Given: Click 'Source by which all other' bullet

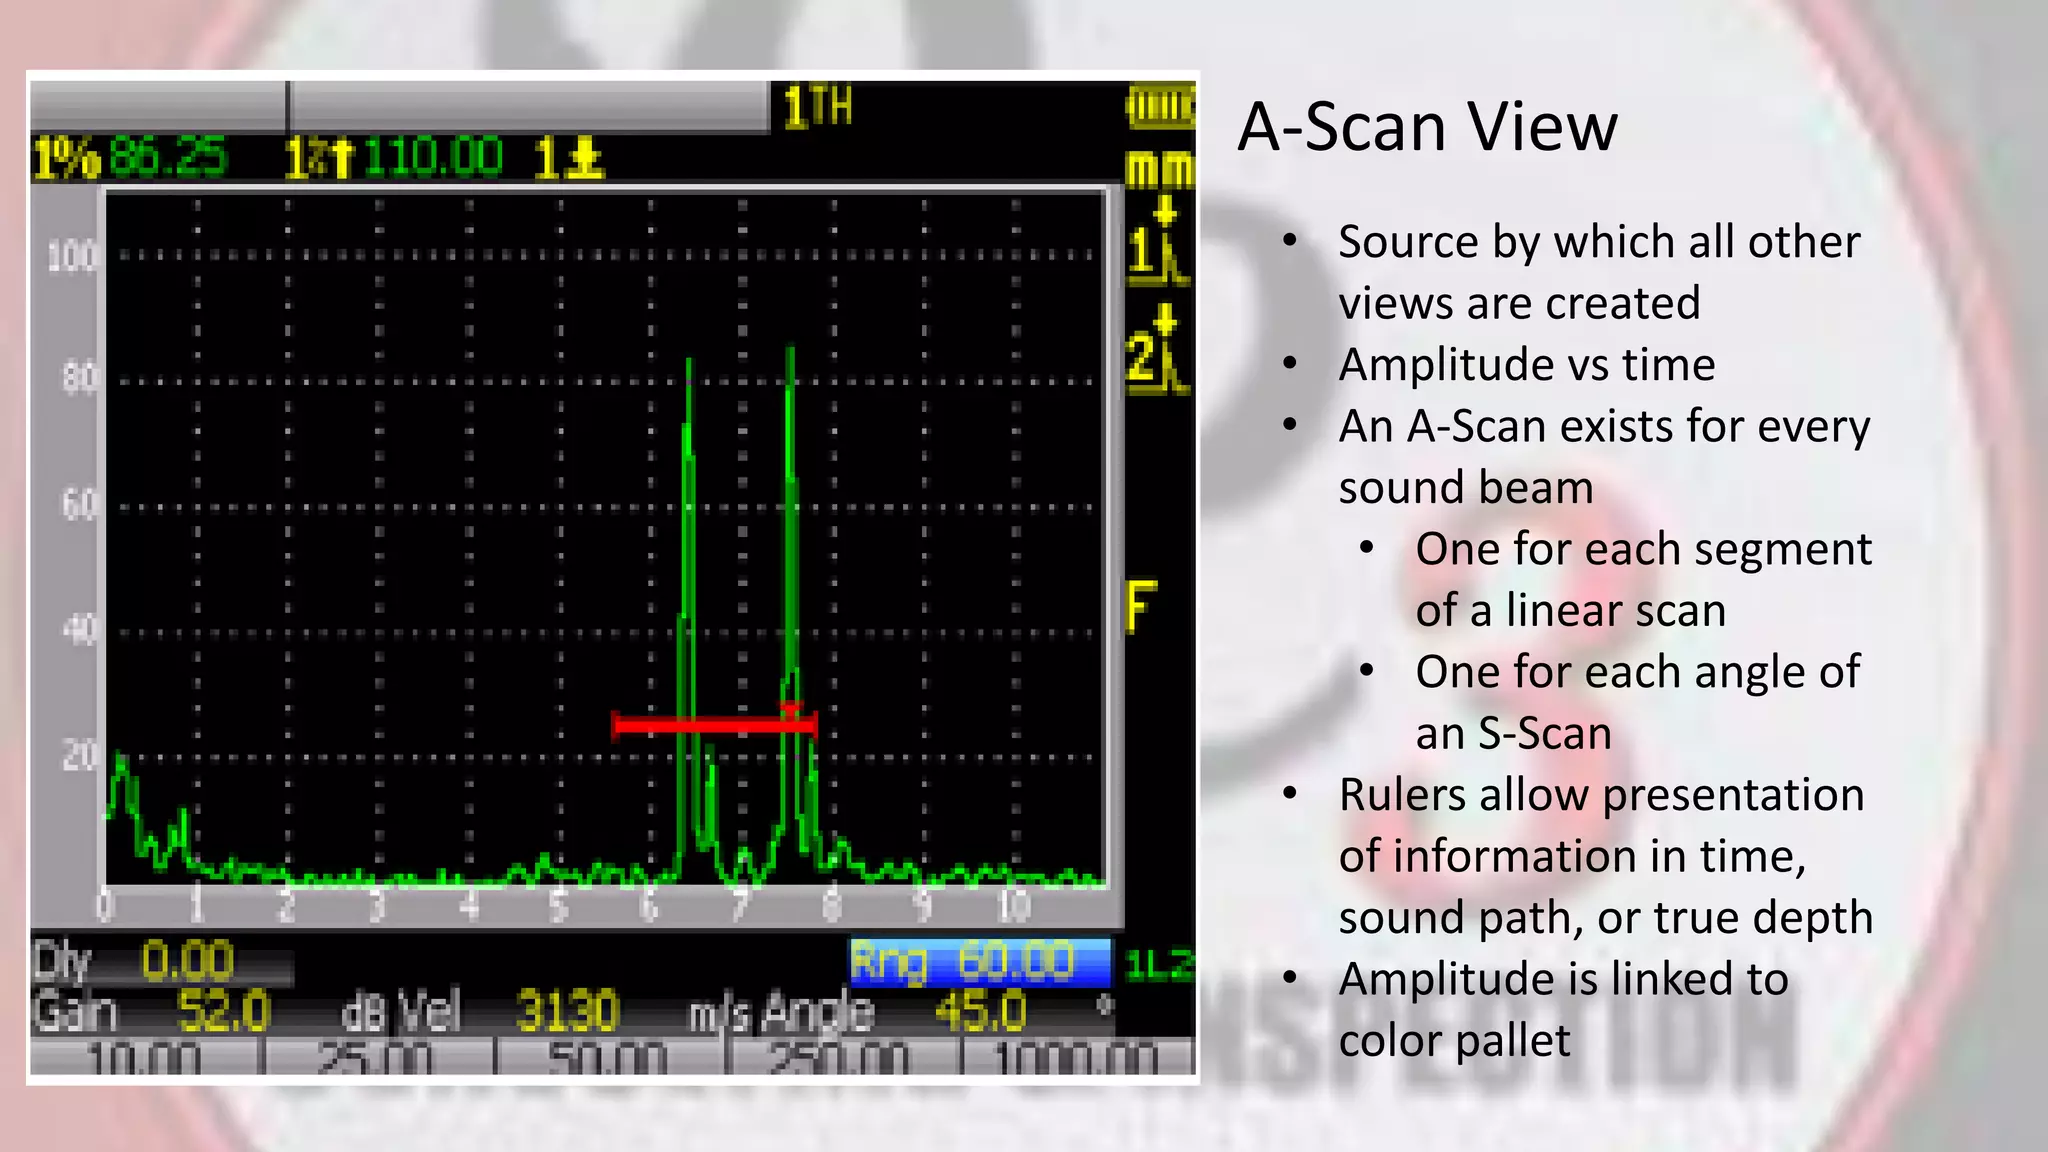Looking at the screenshot, I should click(x=1599, y=242).
